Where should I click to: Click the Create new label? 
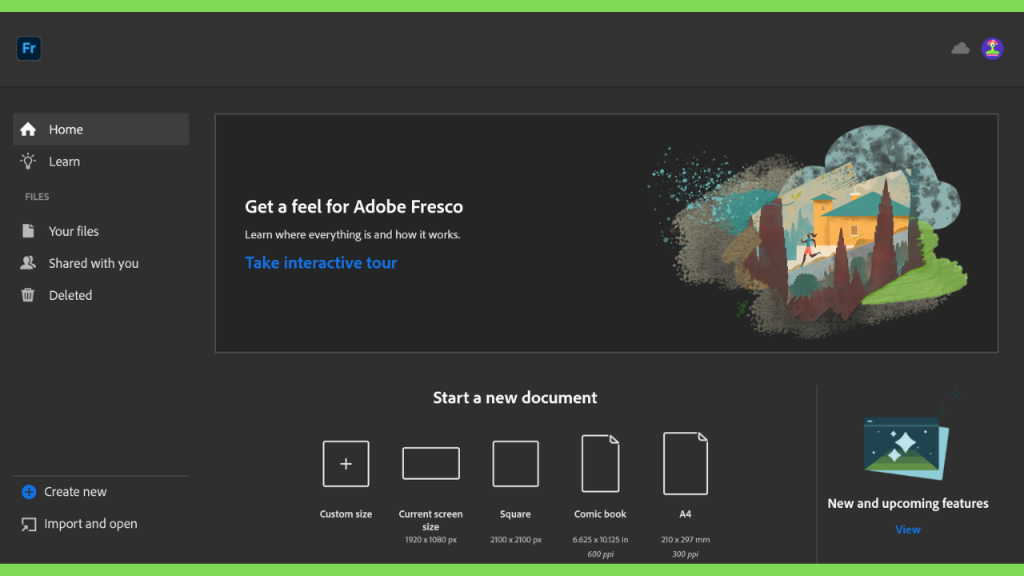[75, 492]
